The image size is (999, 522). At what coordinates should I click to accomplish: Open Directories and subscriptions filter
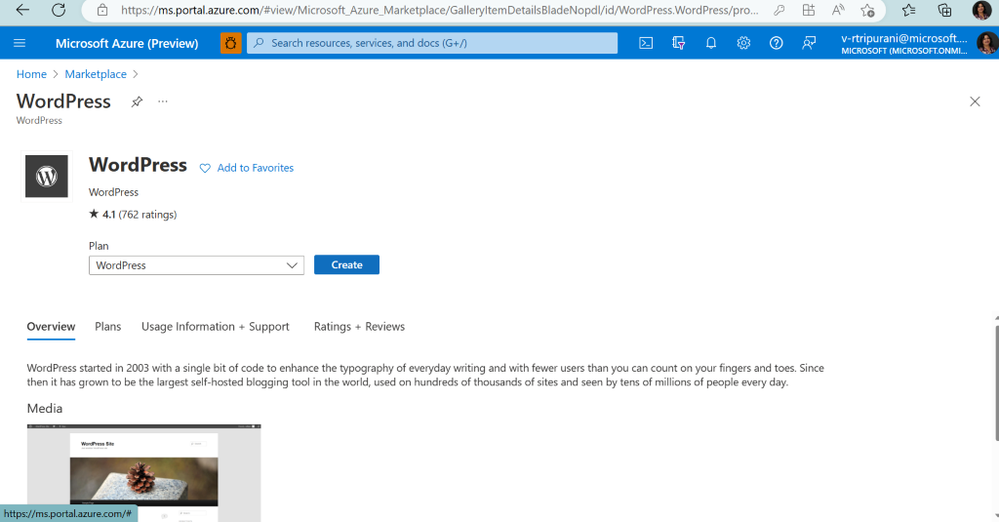[678, 43]
